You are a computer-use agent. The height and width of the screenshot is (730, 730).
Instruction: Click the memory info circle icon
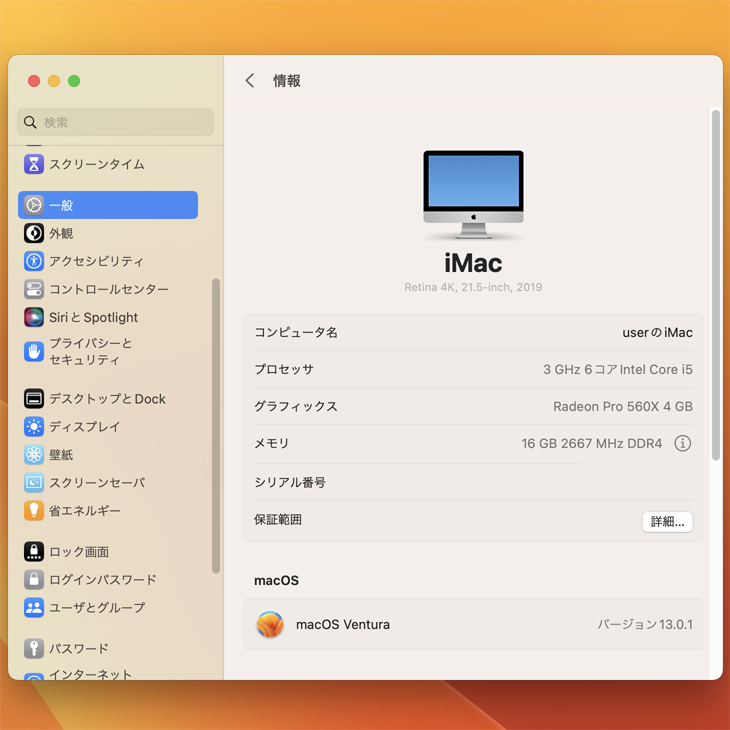click(683, 443)
